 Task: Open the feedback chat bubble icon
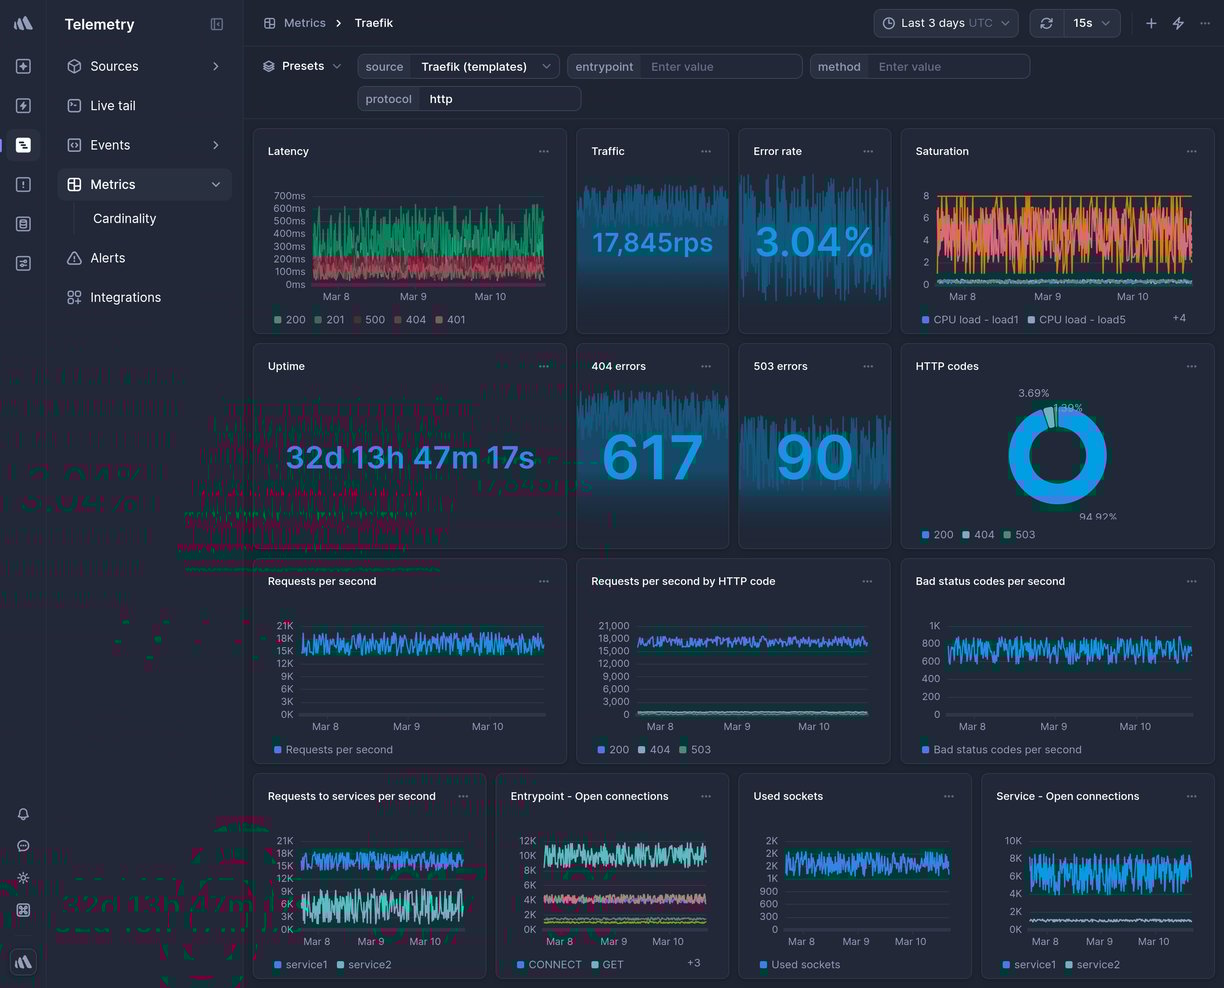(x=22, y=846)
